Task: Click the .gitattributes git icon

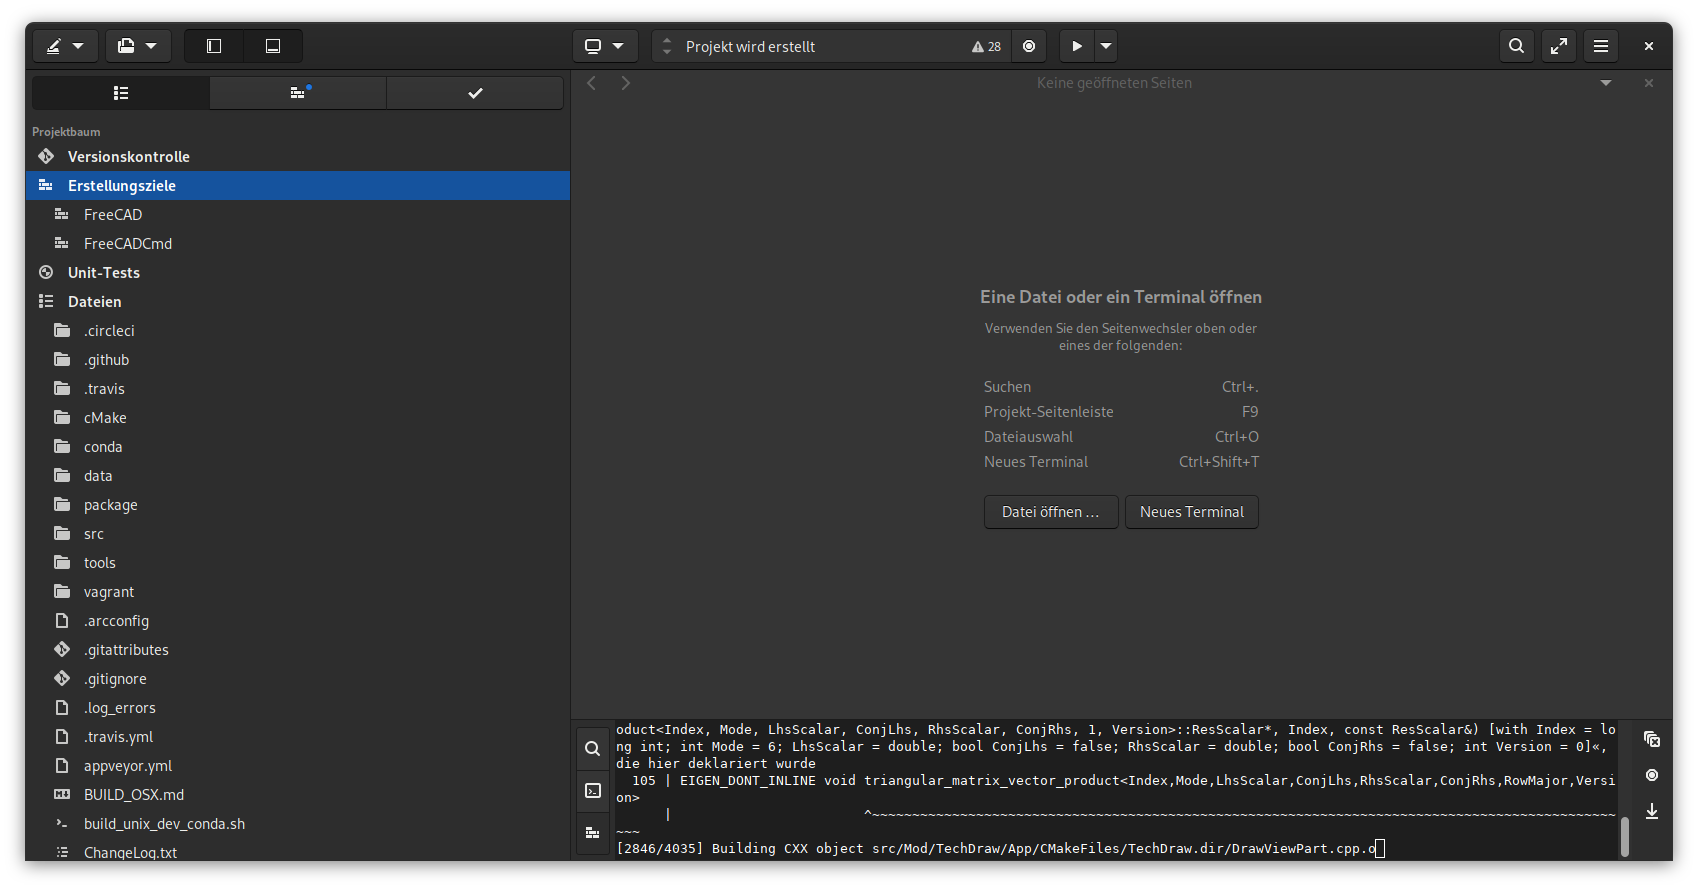Action: (x=62, y=650)
